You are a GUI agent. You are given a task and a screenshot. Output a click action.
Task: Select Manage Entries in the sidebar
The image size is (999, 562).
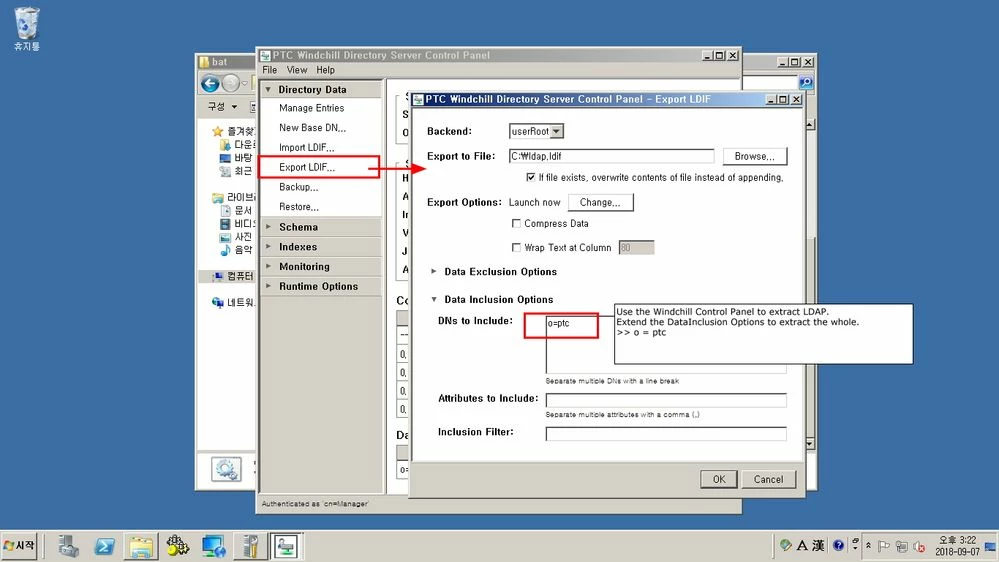pos(311,108)
